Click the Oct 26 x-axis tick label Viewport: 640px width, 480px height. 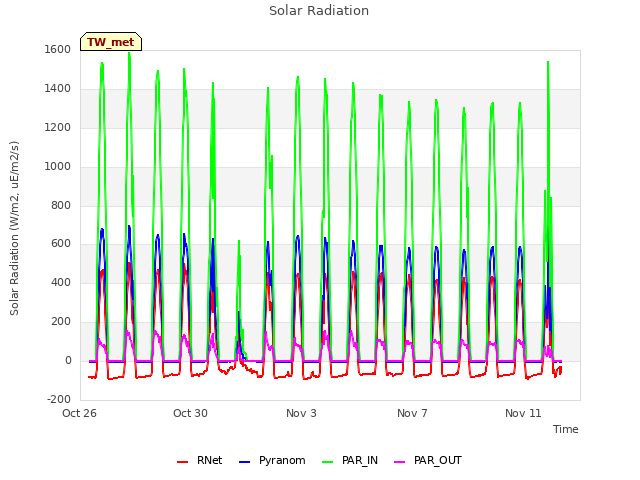(x=79, y=413)
